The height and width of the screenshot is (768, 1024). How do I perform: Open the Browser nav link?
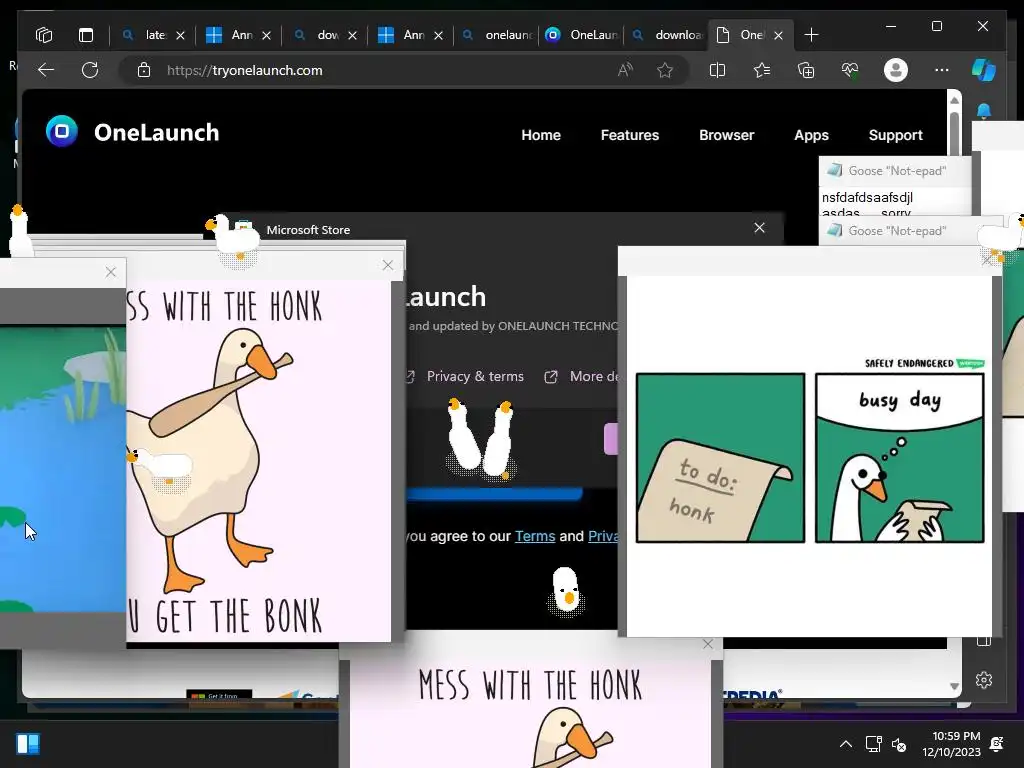coord(726,135)
